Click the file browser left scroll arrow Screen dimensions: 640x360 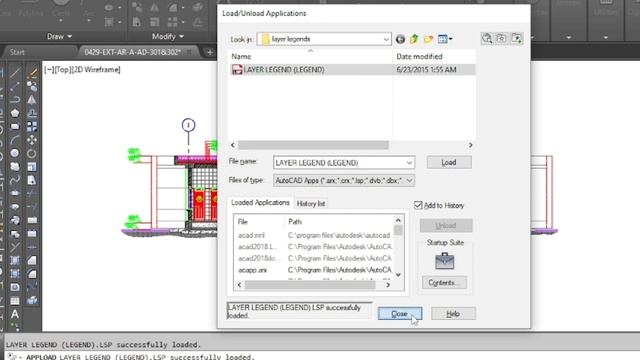(x=233, y=145)
